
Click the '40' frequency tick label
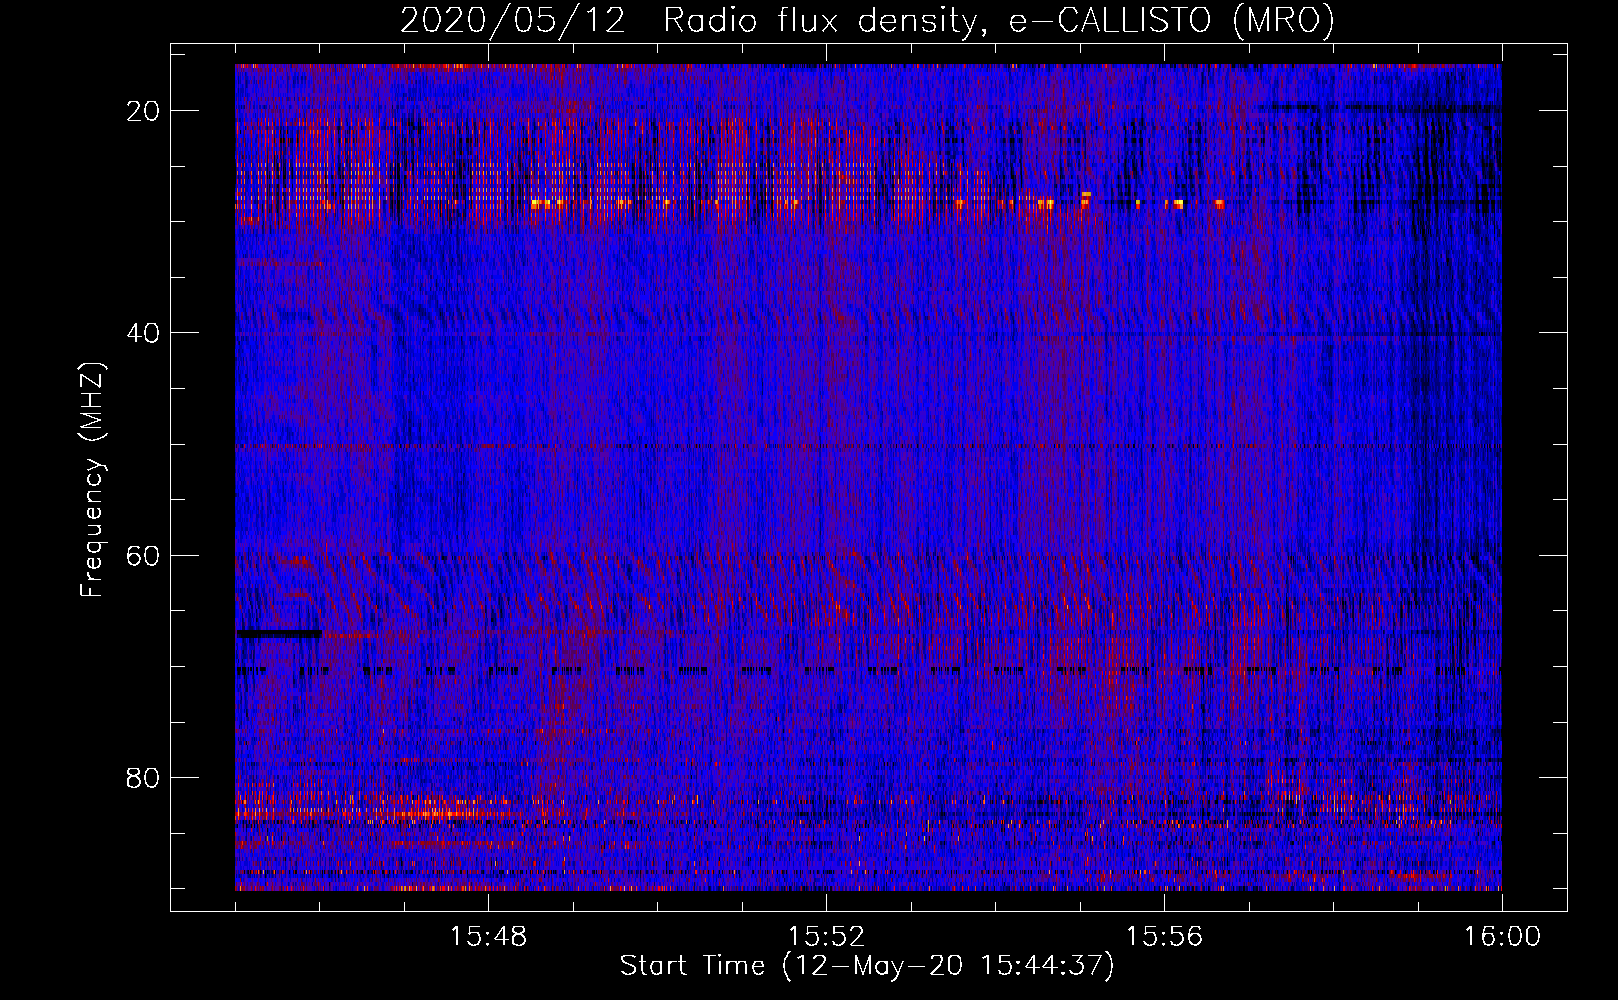click(143, 333)
